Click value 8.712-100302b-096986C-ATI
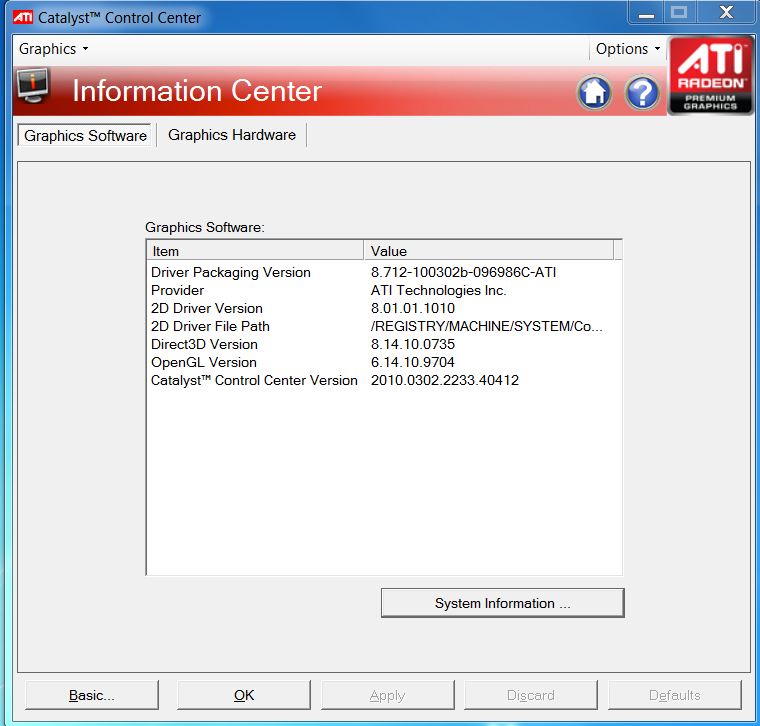Screen dimensions: 760x726 click(463, 272)
